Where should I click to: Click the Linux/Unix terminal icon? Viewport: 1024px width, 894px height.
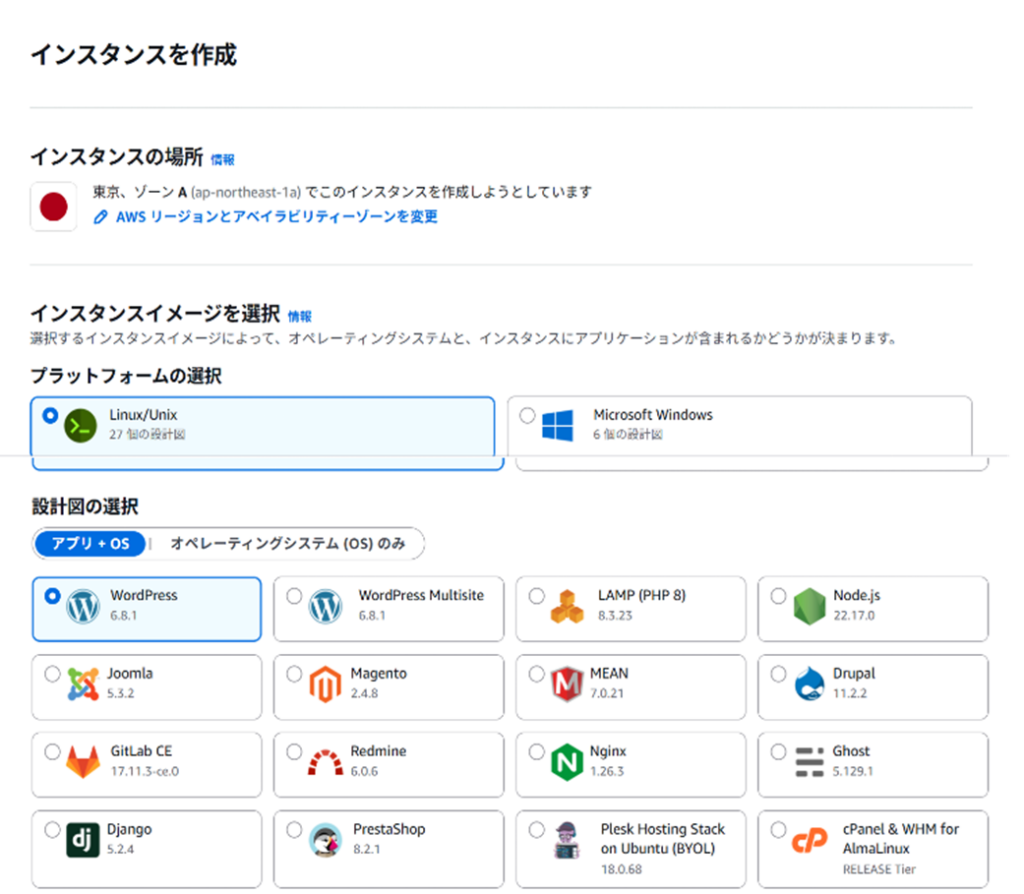(x=80, y=425)
